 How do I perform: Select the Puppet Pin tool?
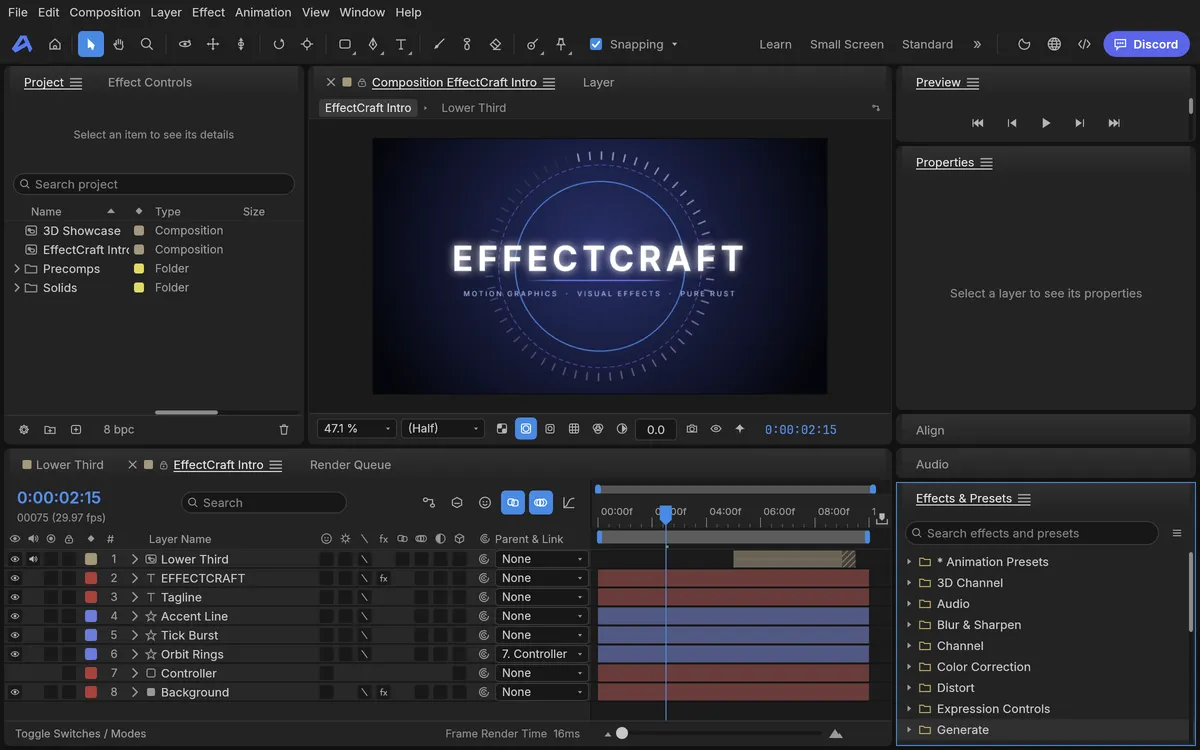coord(561,44)
